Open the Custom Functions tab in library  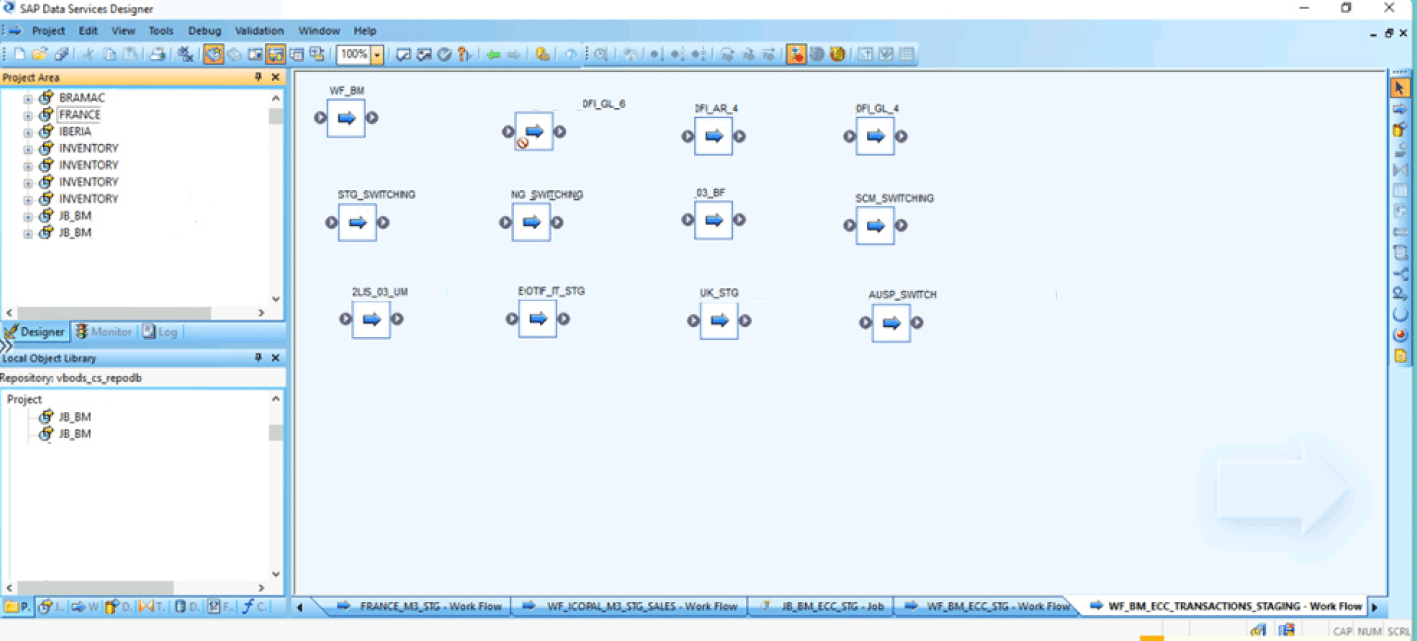(253, 606)
